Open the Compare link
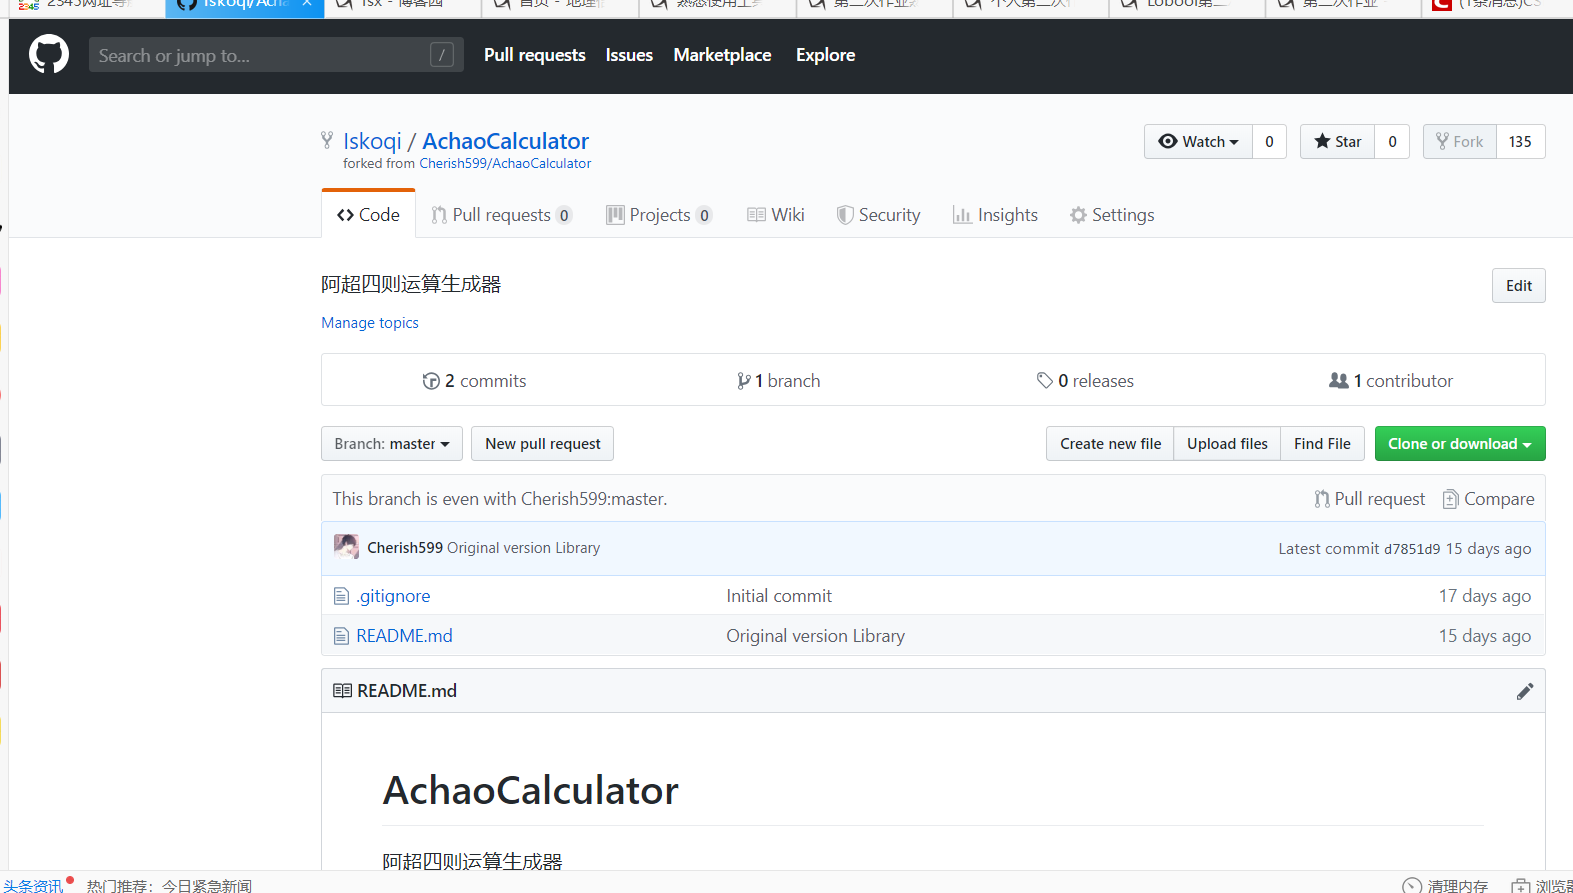 coord(1488,499)
